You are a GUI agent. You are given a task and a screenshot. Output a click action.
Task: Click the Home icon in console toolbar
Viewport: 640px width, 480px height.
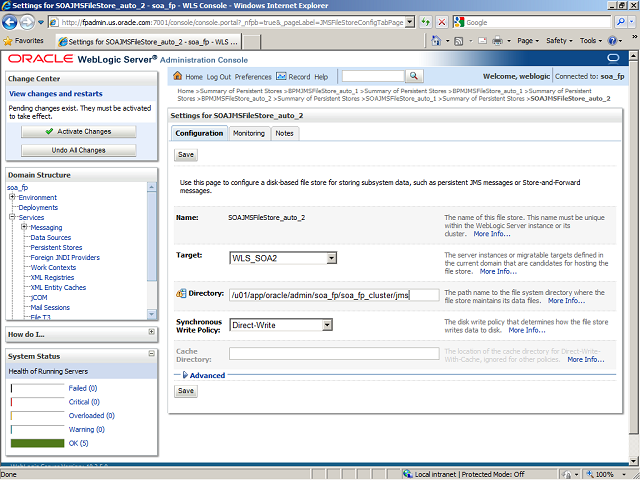pos(178,76)
